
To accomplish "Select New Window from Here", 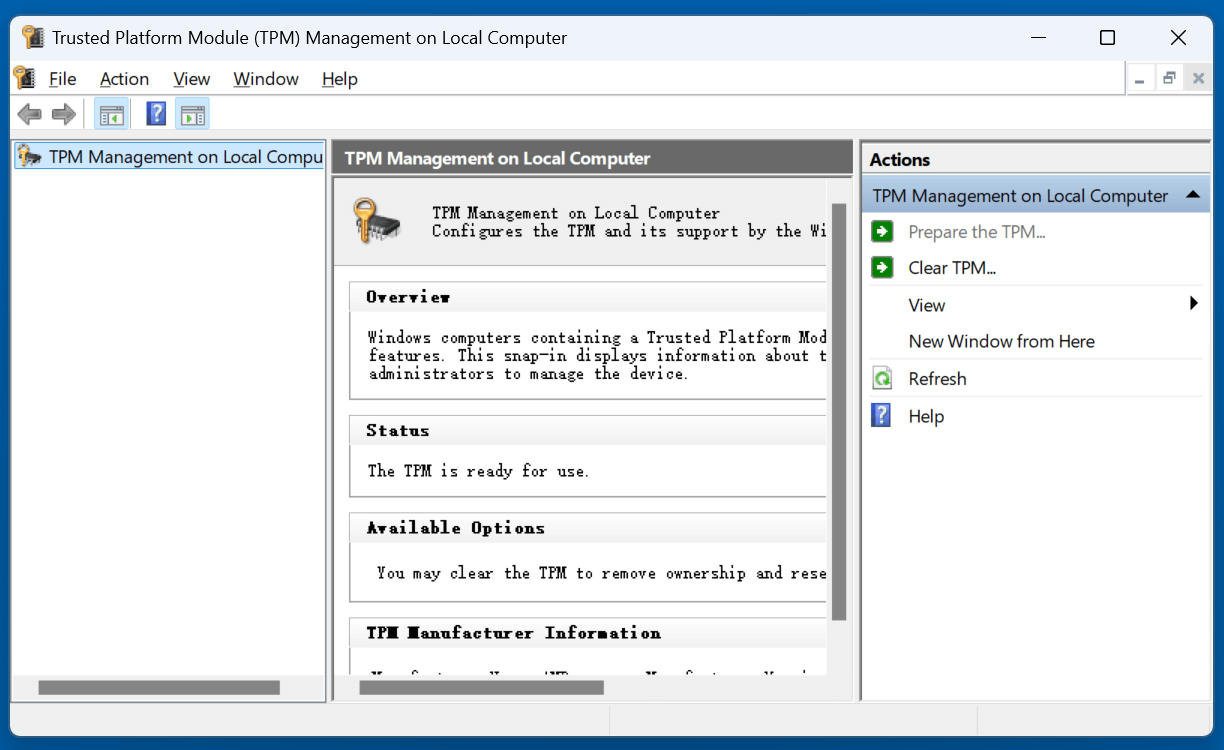I will 1001,342.
